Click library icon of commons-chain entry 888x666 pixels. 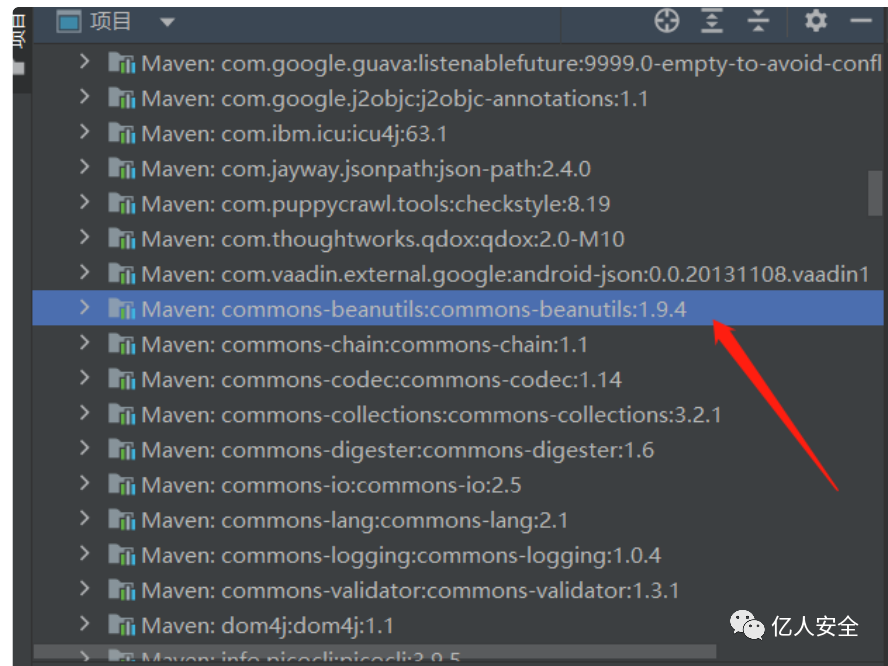coord(122,344)
